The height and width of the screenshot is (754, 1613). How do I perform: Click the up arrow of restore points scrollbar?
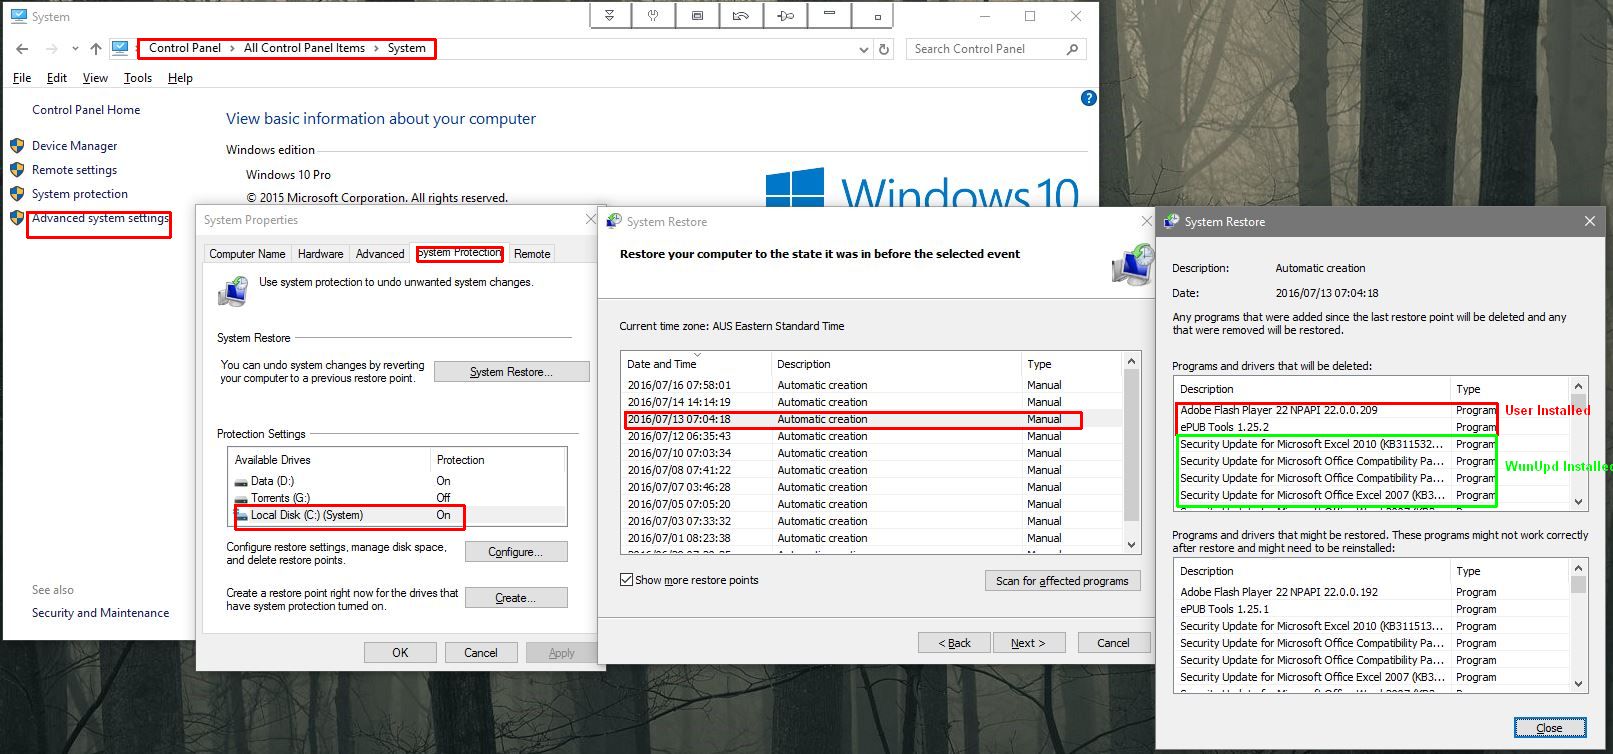click(1132, 361)
